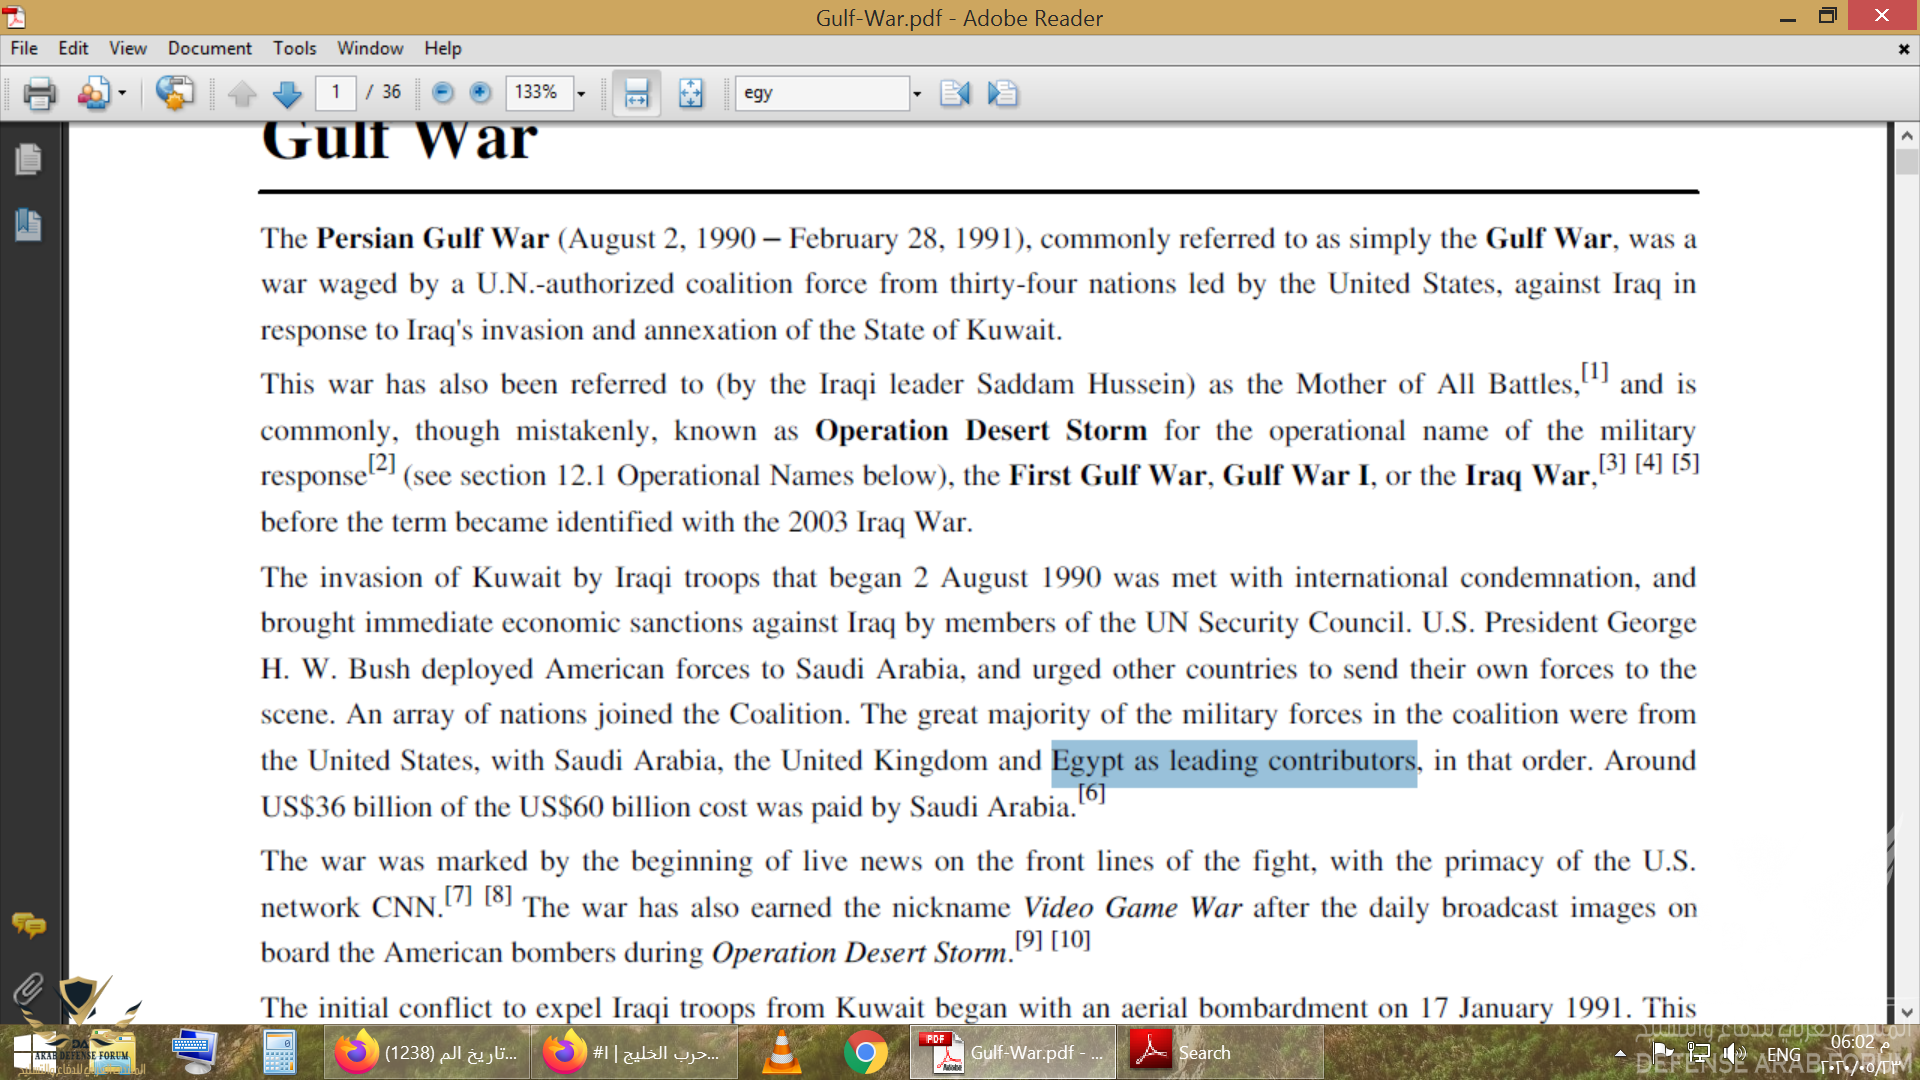Open the Comments panel icon

tap(28, 925)
